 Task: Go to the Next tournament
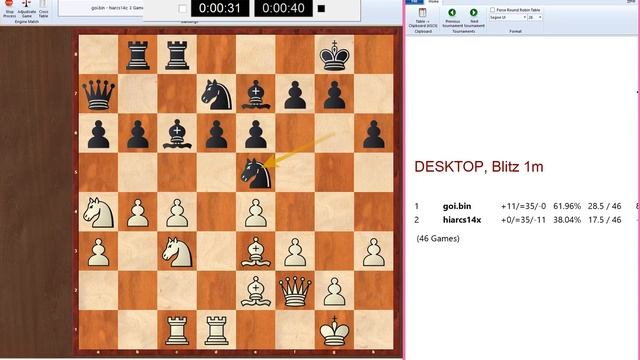click(474, 18)
